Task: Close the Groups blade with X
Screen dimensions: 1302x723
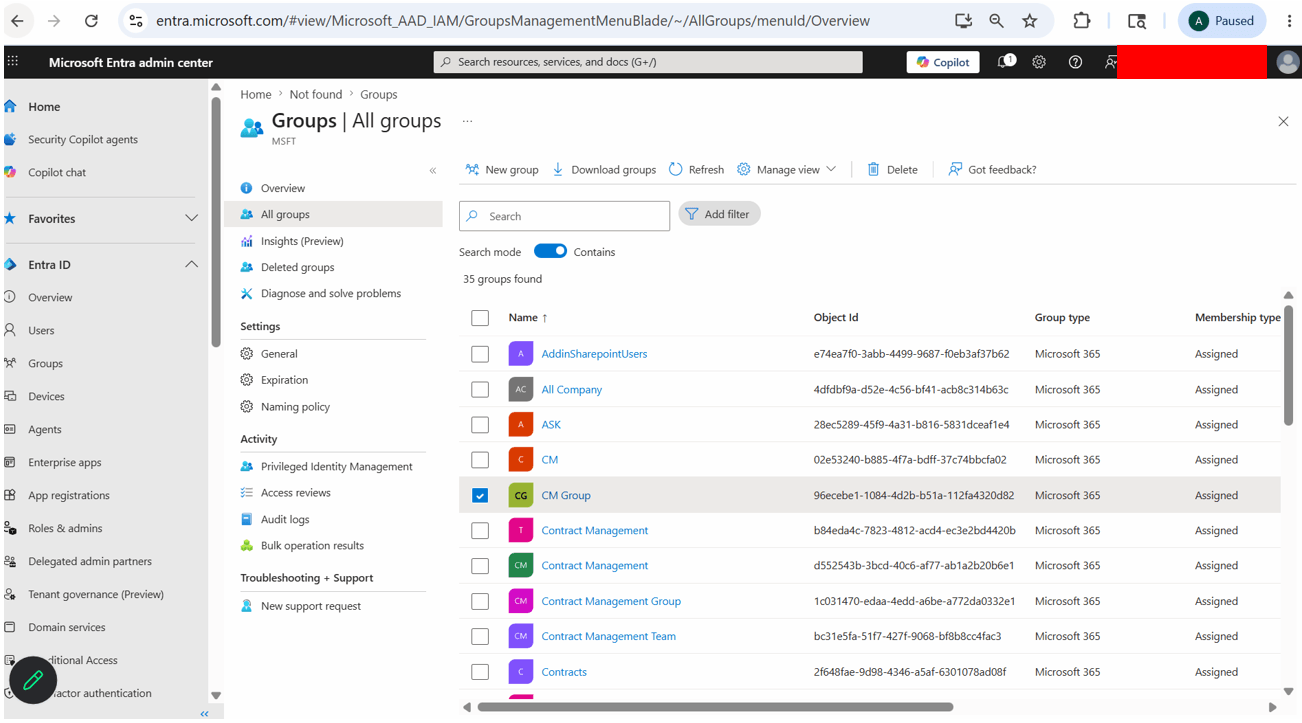Action: click(1283, 121)
